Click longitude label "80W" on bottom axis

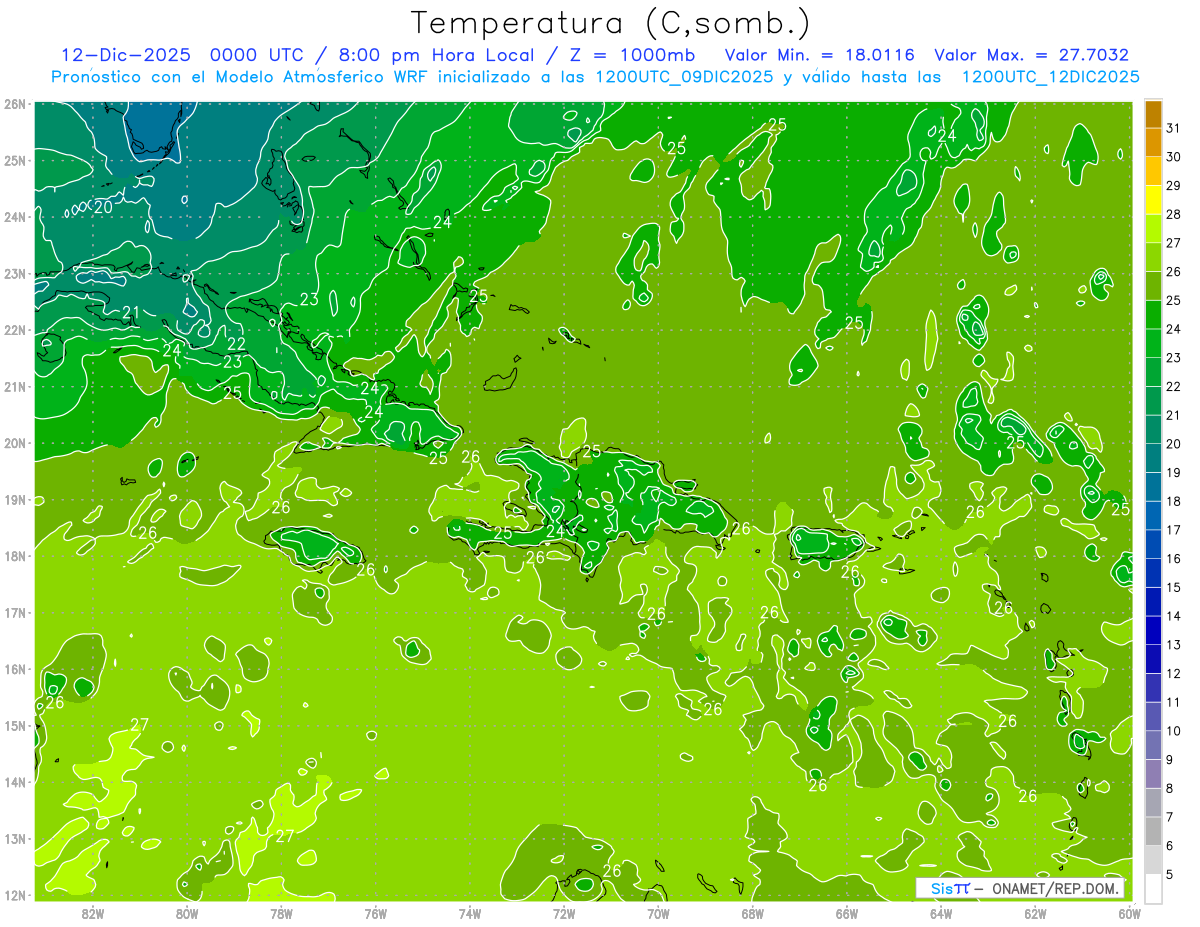[187, 912]
